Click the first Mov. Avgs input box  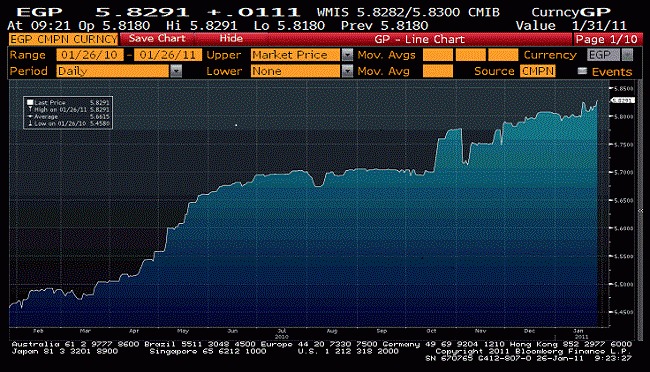pyautogui.click(x=438, y=55)
